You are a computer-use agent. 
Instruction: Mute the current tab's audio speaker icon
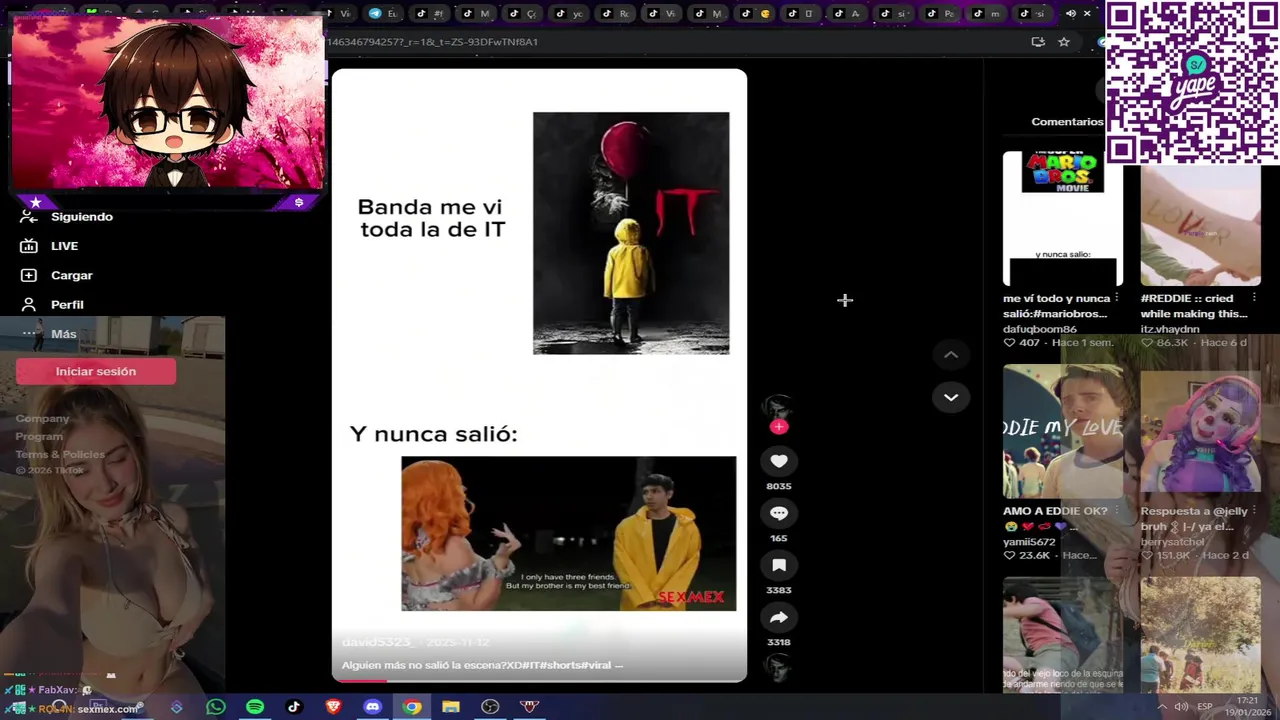click(1071, 14)
